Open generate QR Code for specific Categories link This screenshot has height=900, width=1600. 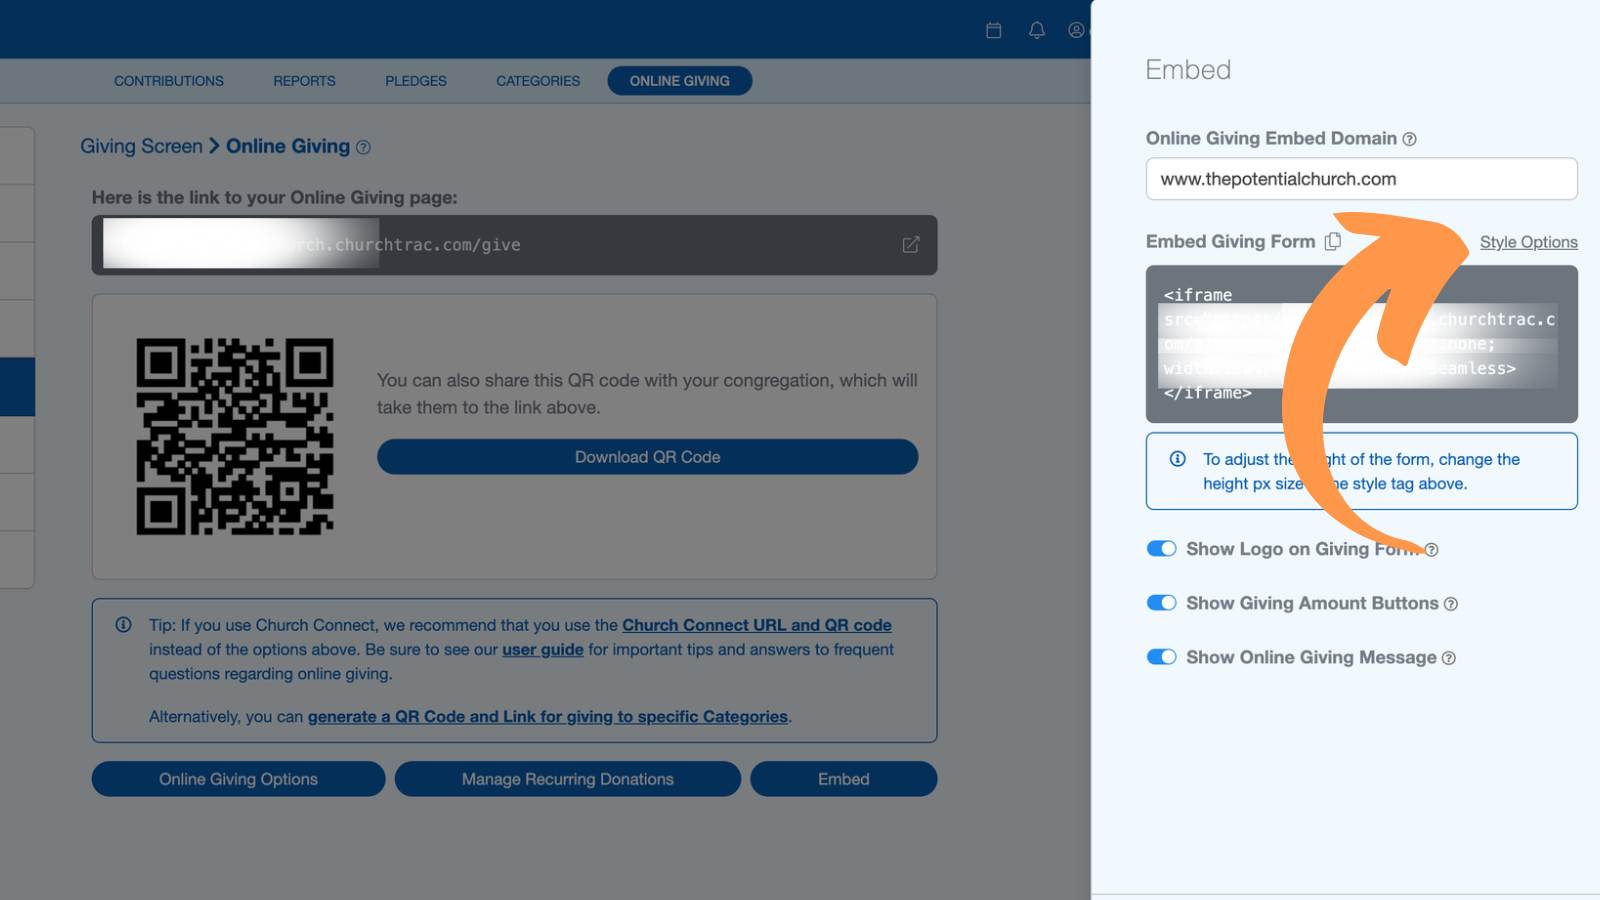point(548,717)
